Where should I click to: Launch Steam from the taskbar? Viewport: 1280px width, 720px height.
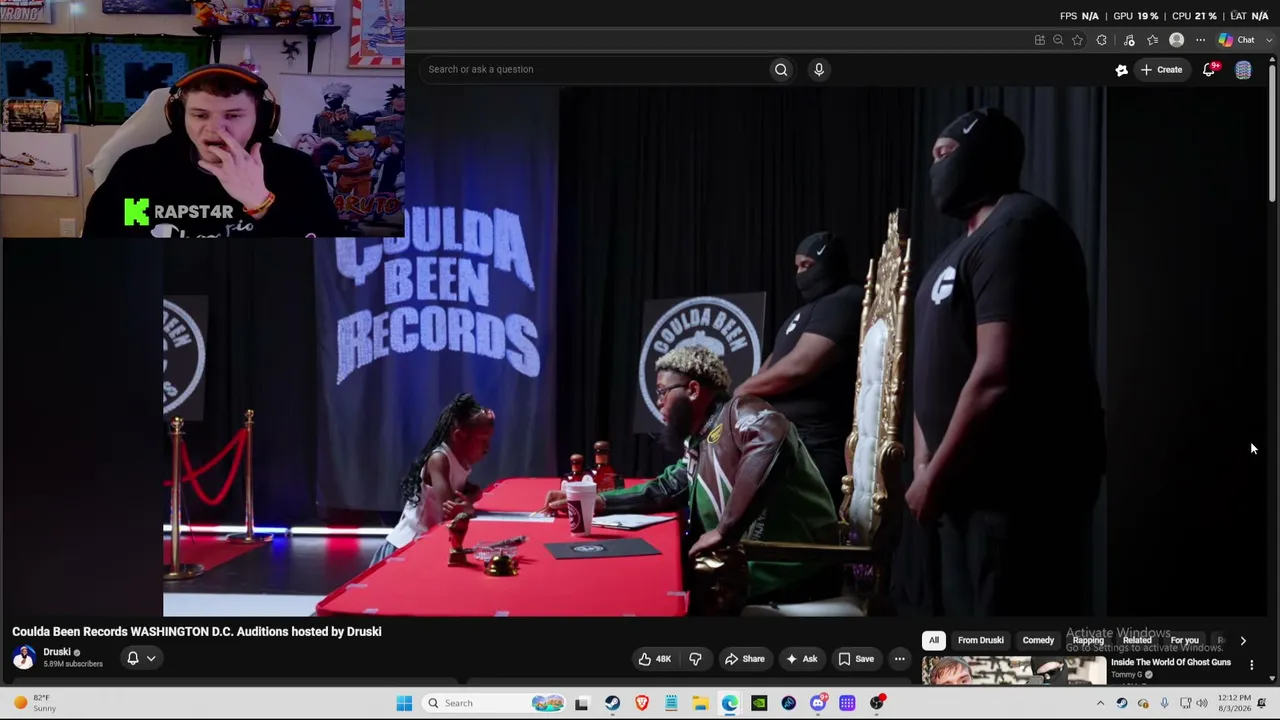pos(612,703)
